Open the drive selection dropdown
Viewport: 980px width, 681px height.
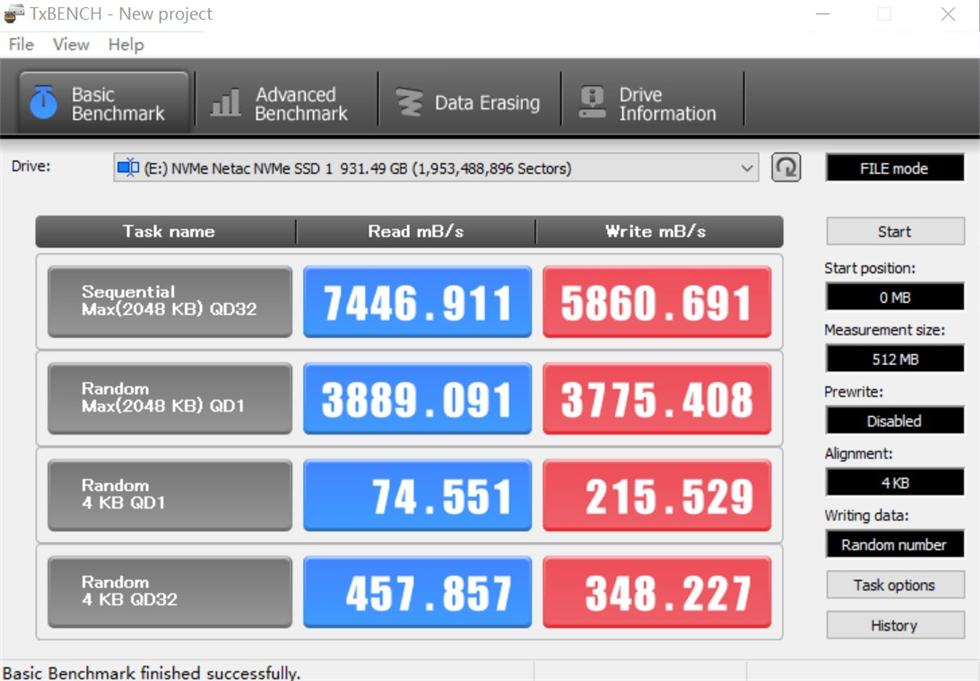click(747, 167)
